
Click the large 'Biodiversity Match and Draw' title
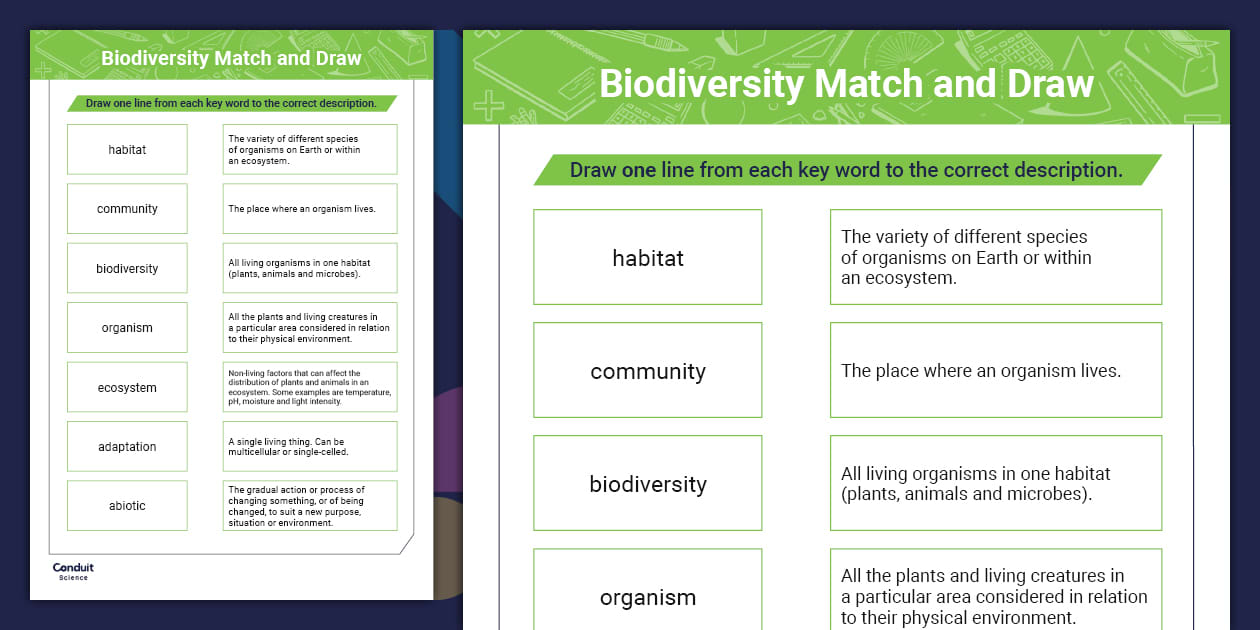point(846,84)
